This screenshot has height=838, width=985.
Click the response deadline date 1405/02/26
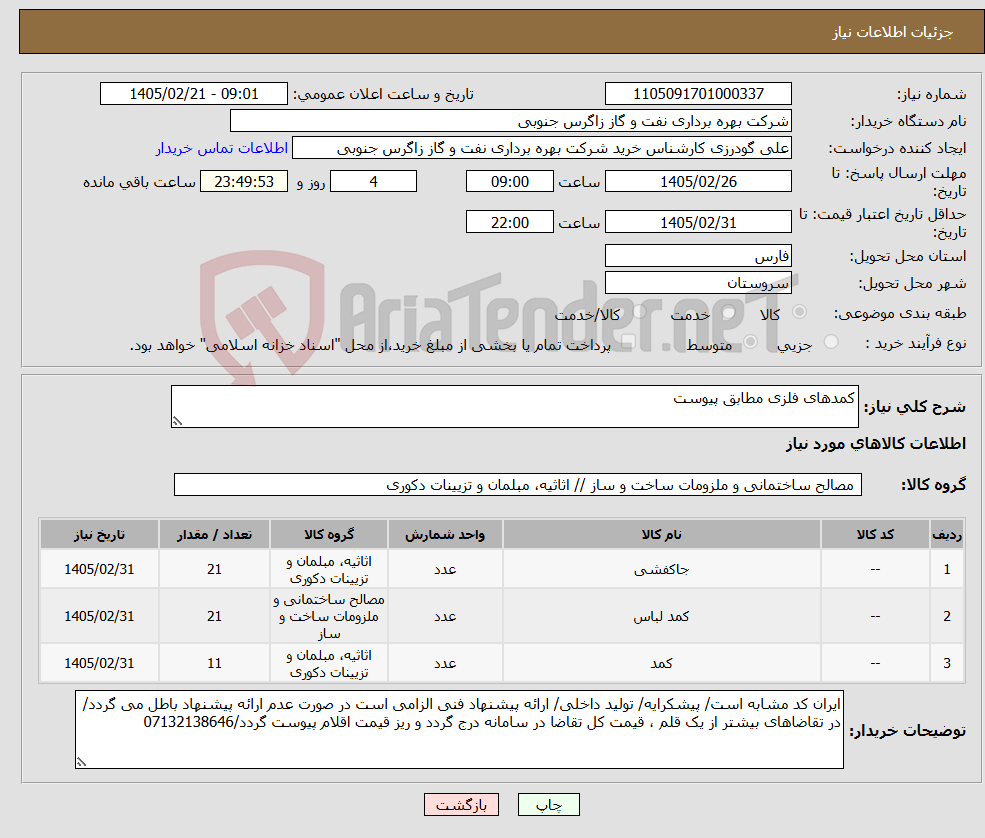click(698, 182)
